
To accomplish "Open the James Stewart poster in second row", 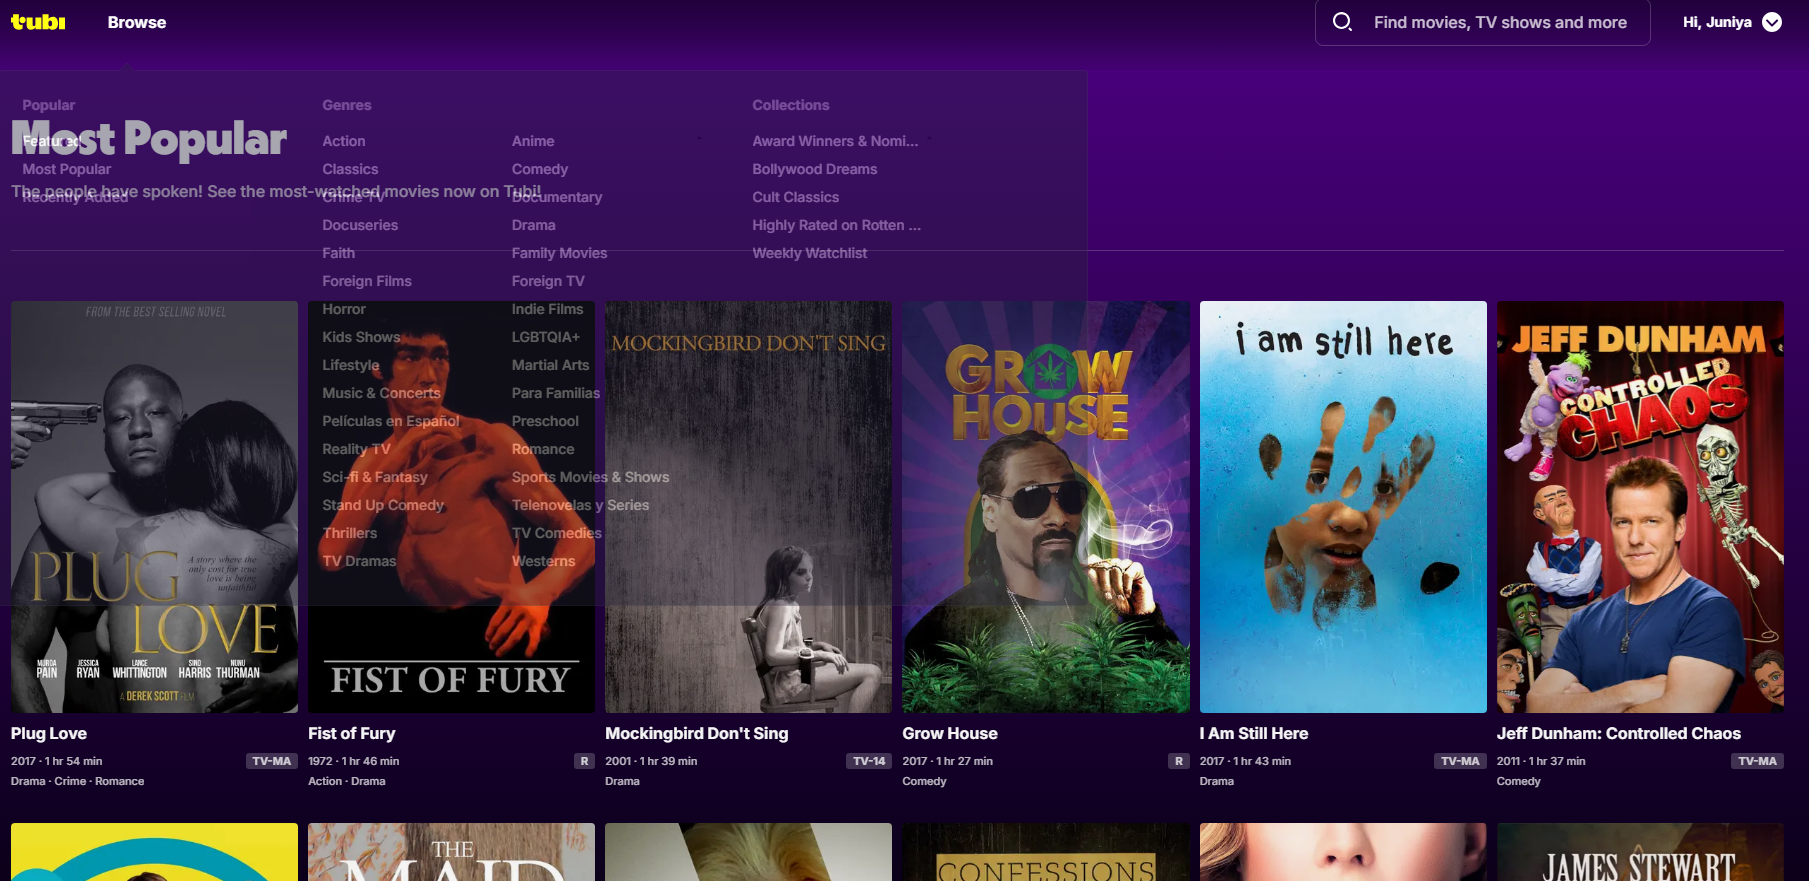I will click(x=1640, y=852).
